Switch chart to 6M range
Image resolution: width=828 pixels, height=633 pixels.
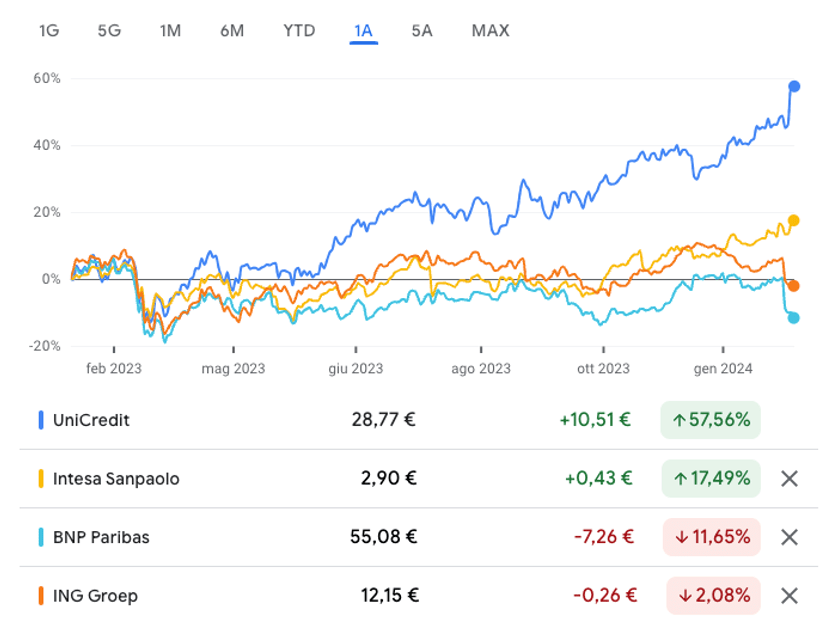[x=232, y=31]
